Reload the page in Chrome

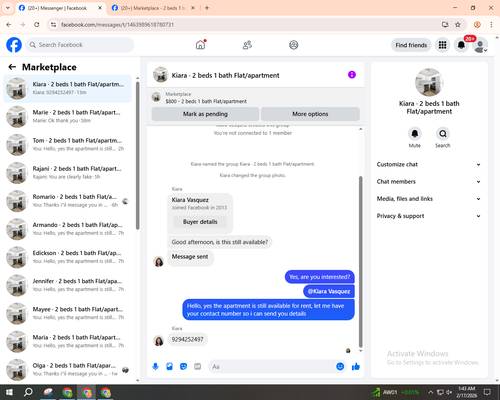coord(37,25)
